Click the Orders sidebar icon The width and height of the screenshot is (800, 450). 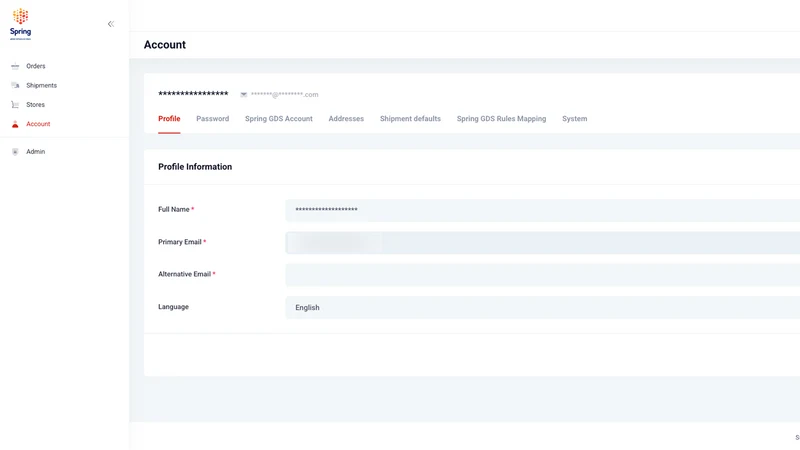pos(15,66)
